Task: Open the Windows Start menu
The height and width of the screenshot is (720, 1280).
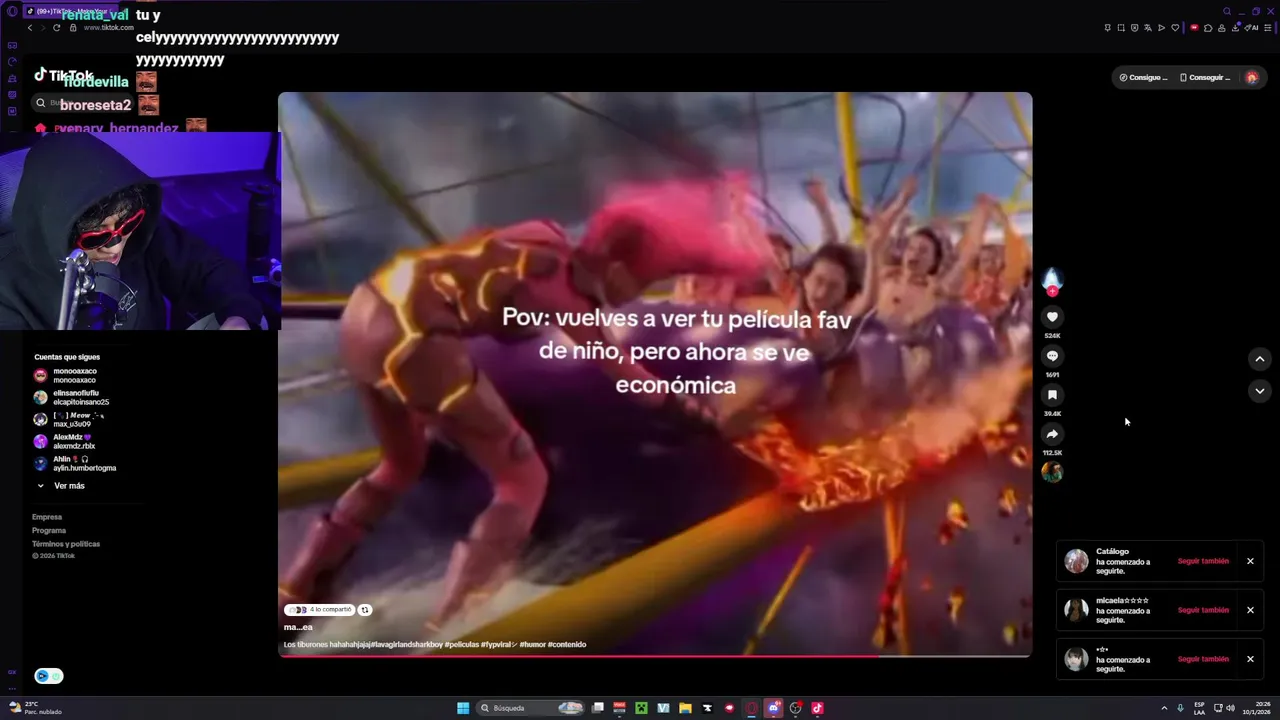Action: [463, 708]
